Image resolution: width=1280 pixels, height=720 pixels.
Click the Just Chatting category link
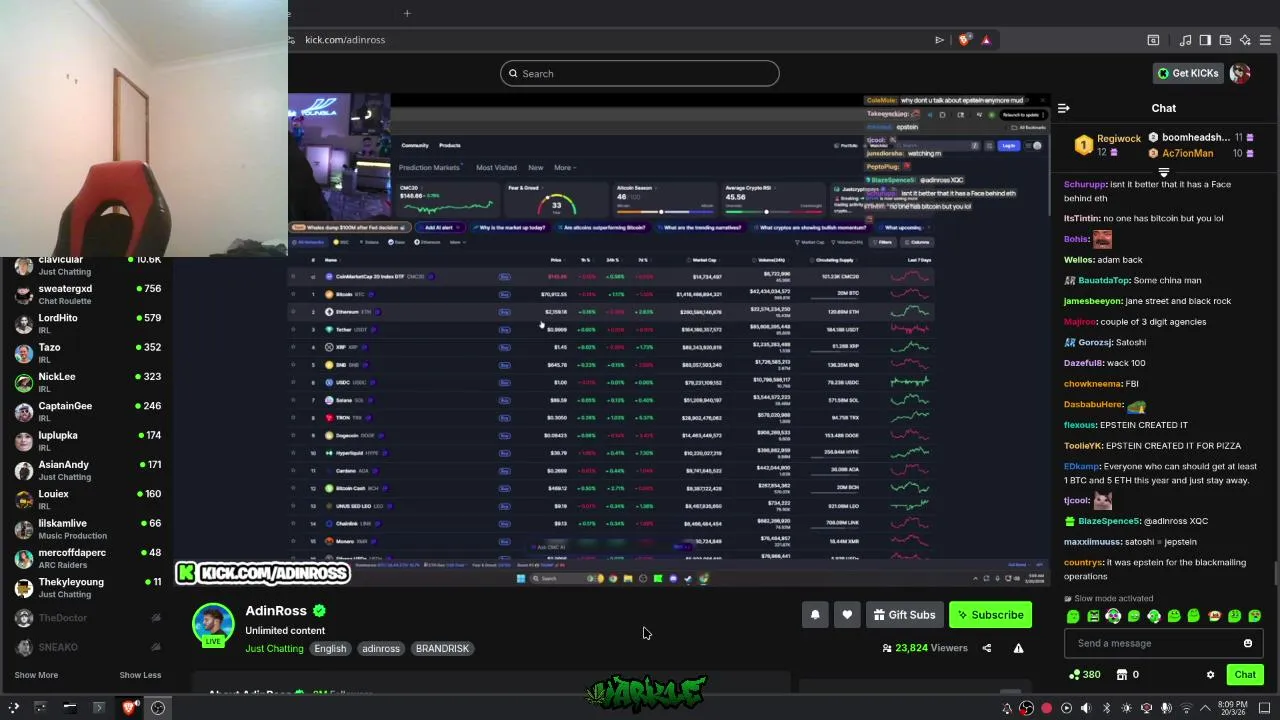(274, 648)
